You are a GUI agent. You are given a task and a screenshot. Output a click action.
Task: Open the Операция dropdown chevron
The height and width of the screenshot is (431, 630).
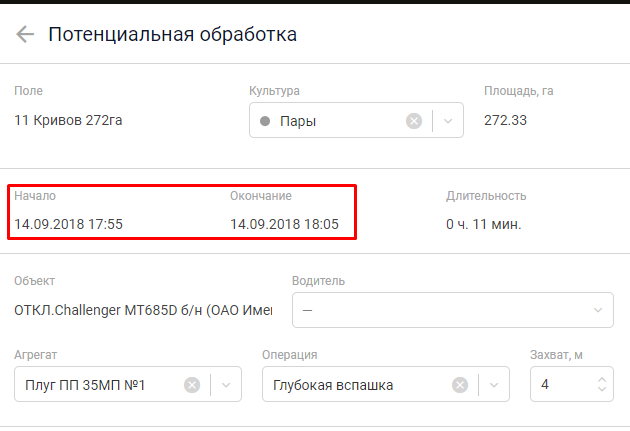(x=494, y=385)
